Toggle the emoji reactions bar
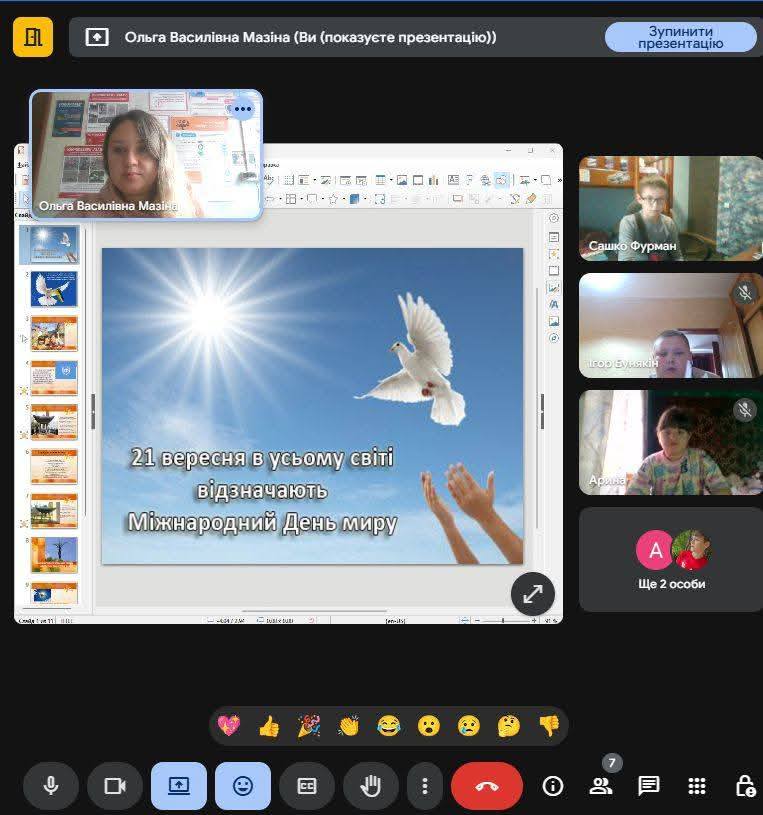 [x=243, y=786]
